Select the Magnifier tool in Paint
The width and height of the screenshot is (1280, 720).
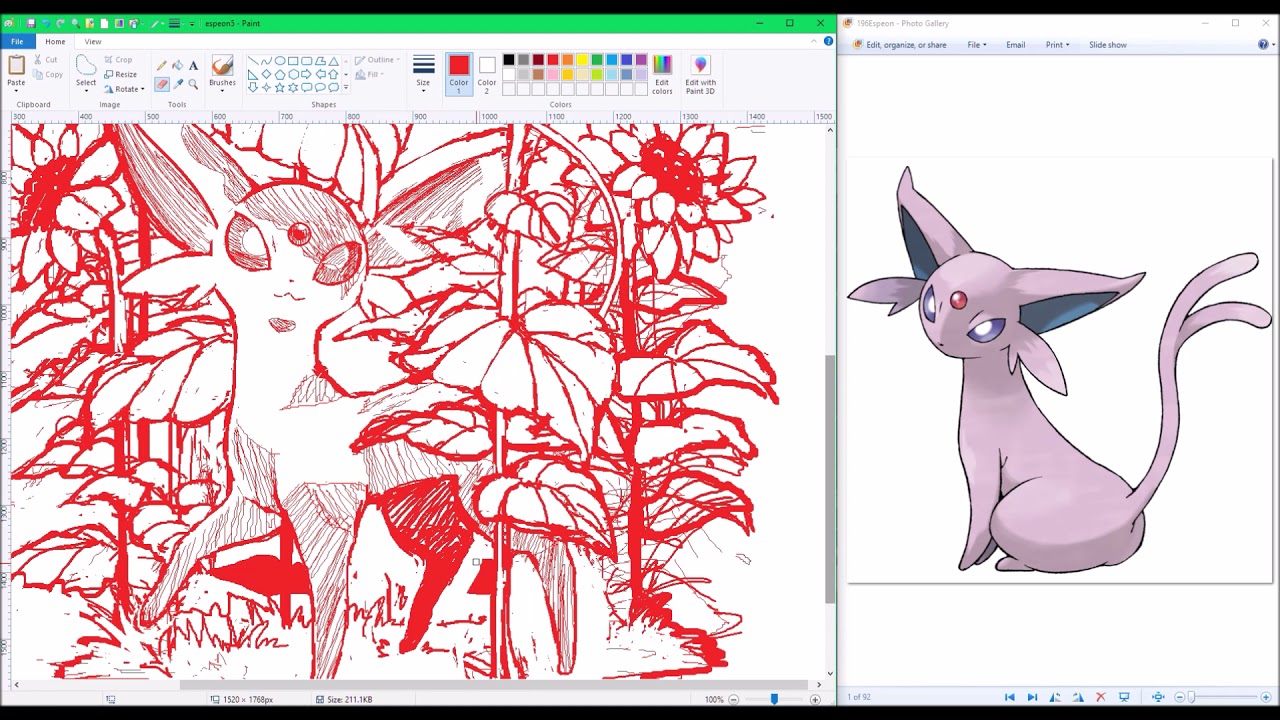(x=193, y=84)
